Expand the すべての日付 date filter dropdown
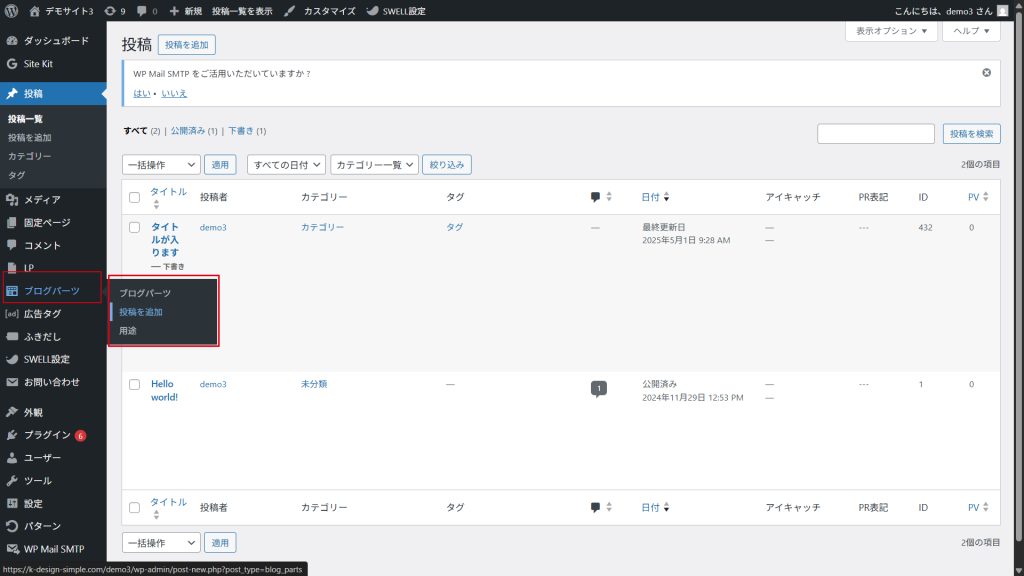The height and width of the screenshot is (576, 1024). coord(287,165)
